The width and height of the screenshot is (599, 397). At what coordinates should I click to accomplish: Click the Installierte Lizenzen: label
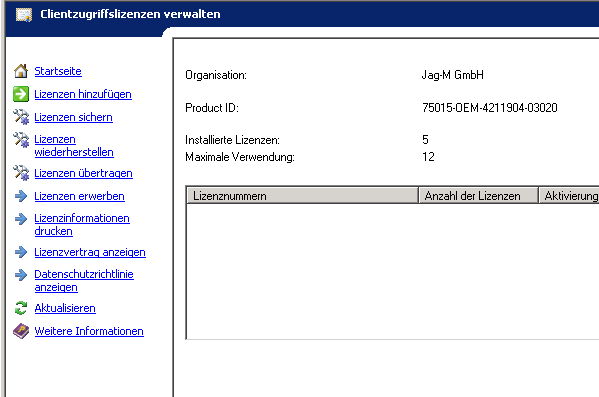click(x=232, y=140)
